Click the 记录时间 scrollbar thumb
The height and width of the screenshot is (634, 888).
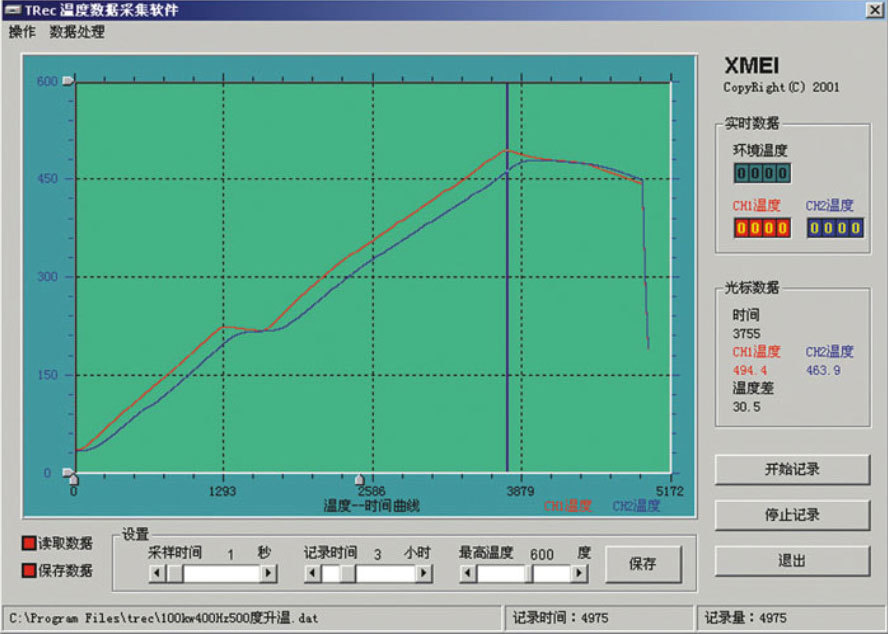point(348,573)
